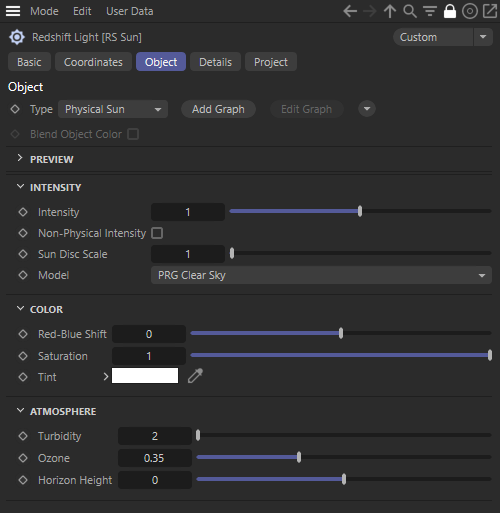This screenshot has height=513, width=500.
Task: Enable Non-Physical Intensity checkbox
Action: coord(157,233)
